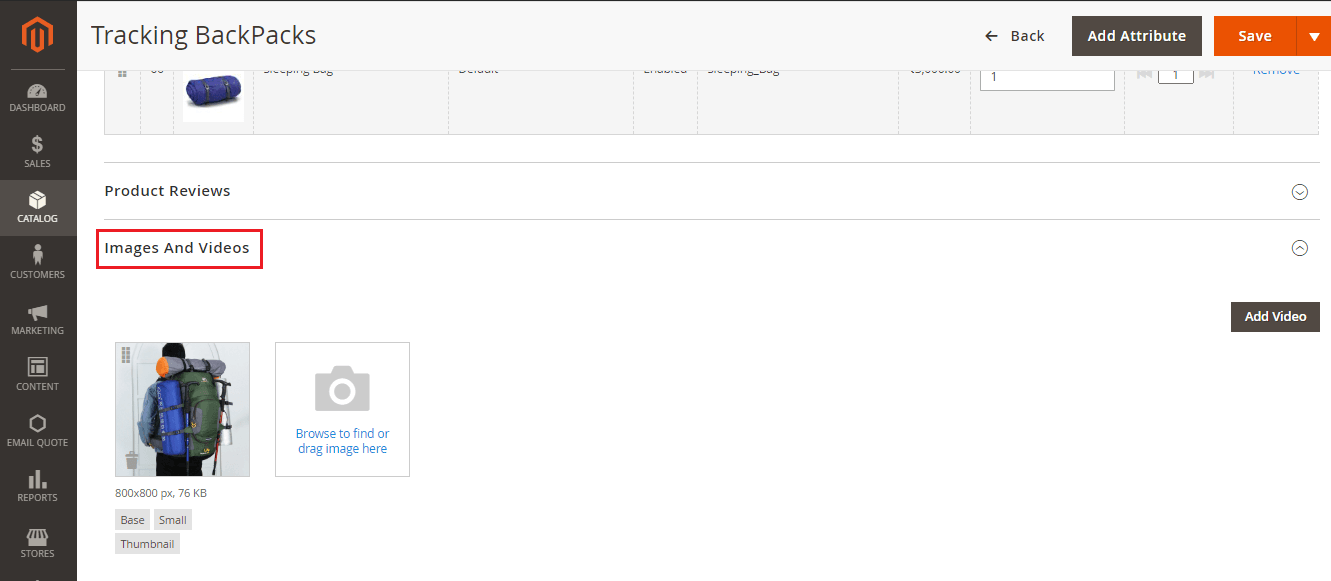Collapse the Images And Videos section chevron
This screenshot has height=581, width=1331.
pyautogui.click(x=1300, y=248)
